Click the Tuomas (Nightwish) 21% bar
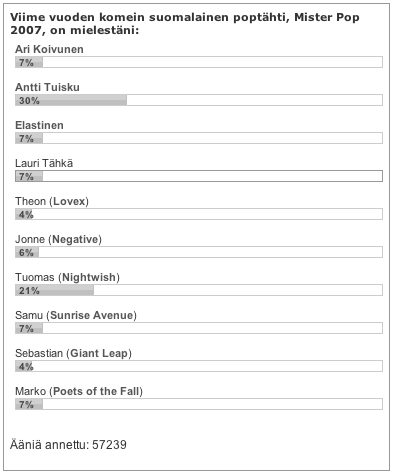This screenshot has height=475, width=394. click(x=199, y=290)
